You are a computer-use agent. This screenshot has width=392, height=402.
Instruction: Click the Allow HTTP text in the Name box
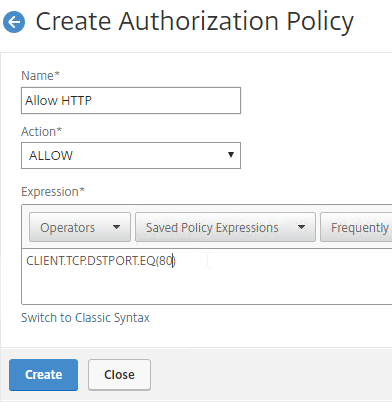click(58, 100)
